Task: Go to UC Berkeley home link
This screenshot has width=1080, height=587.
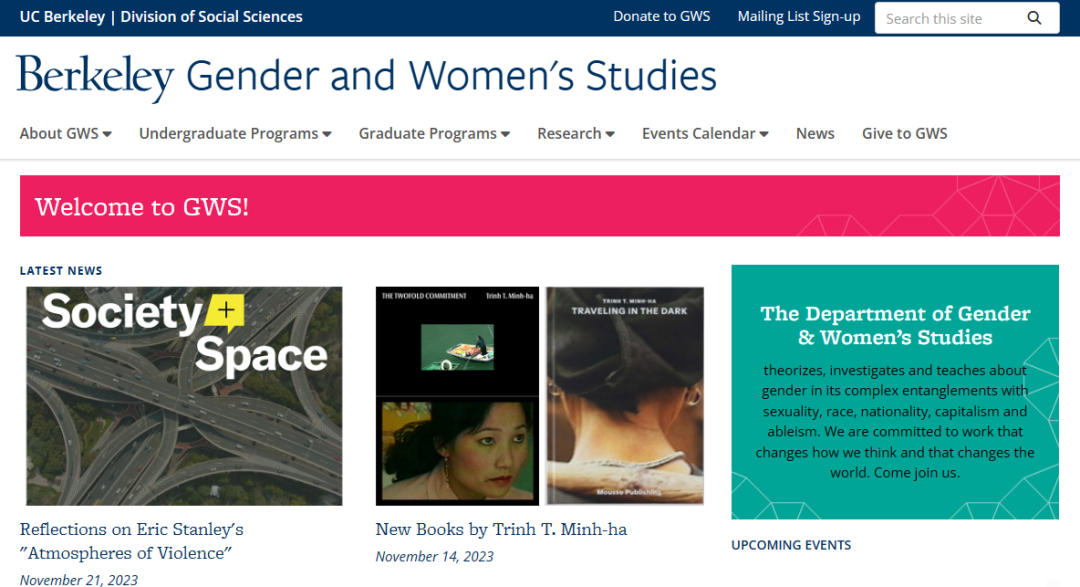Action: coord(62,17)
